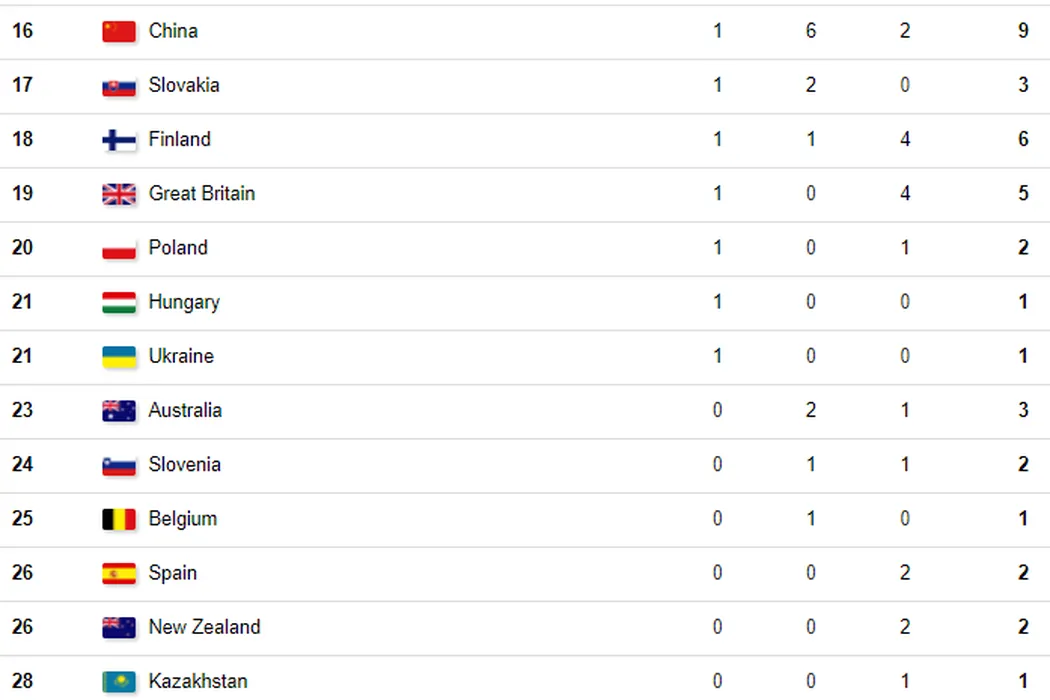Open the Great Britain country link
This screenshot has width=1050, height=700.
pos(202,193)
